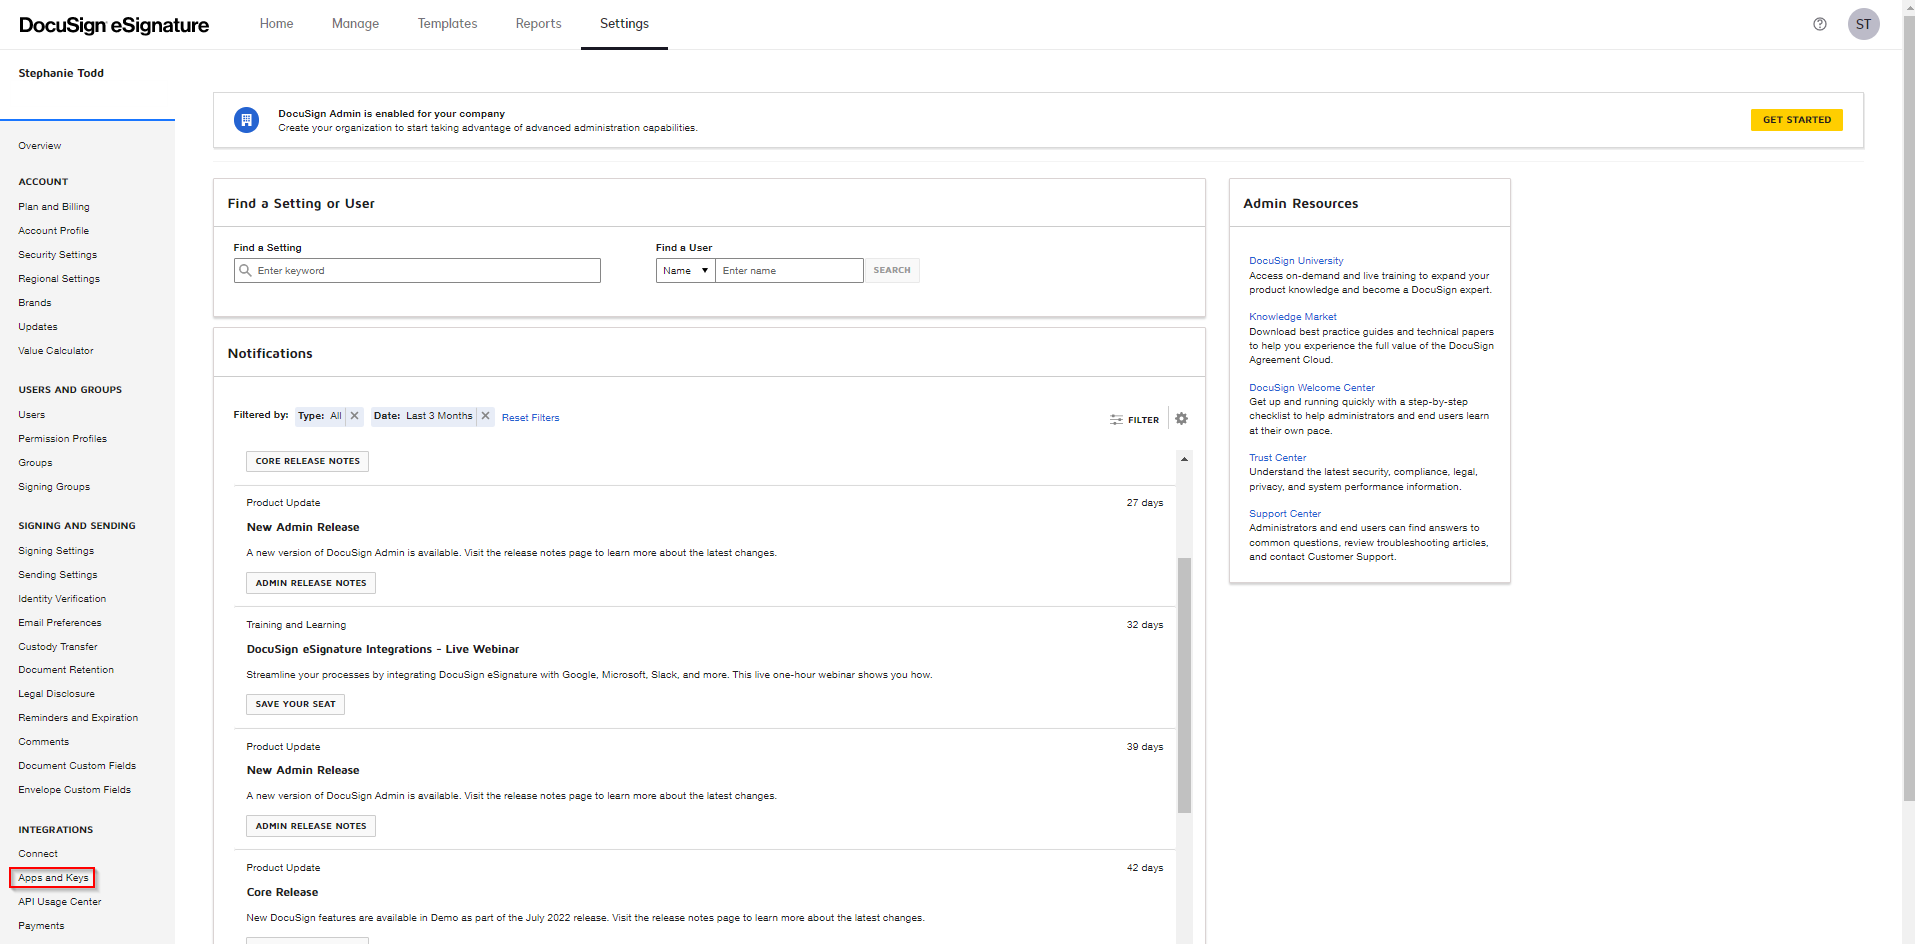Open the Groups sidebar link

(x=35, y=463)
